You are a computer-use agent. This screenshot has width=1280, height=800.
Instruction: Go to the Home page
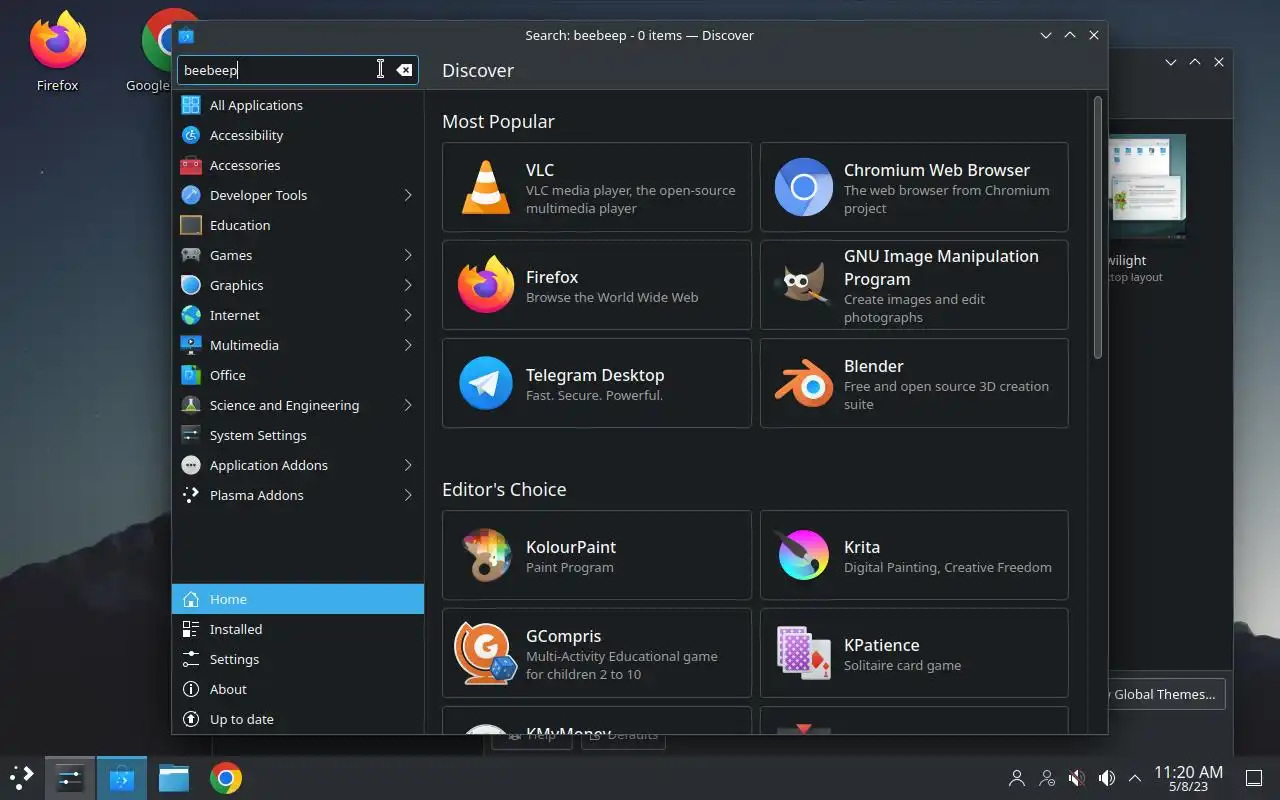tap(298, 599)
